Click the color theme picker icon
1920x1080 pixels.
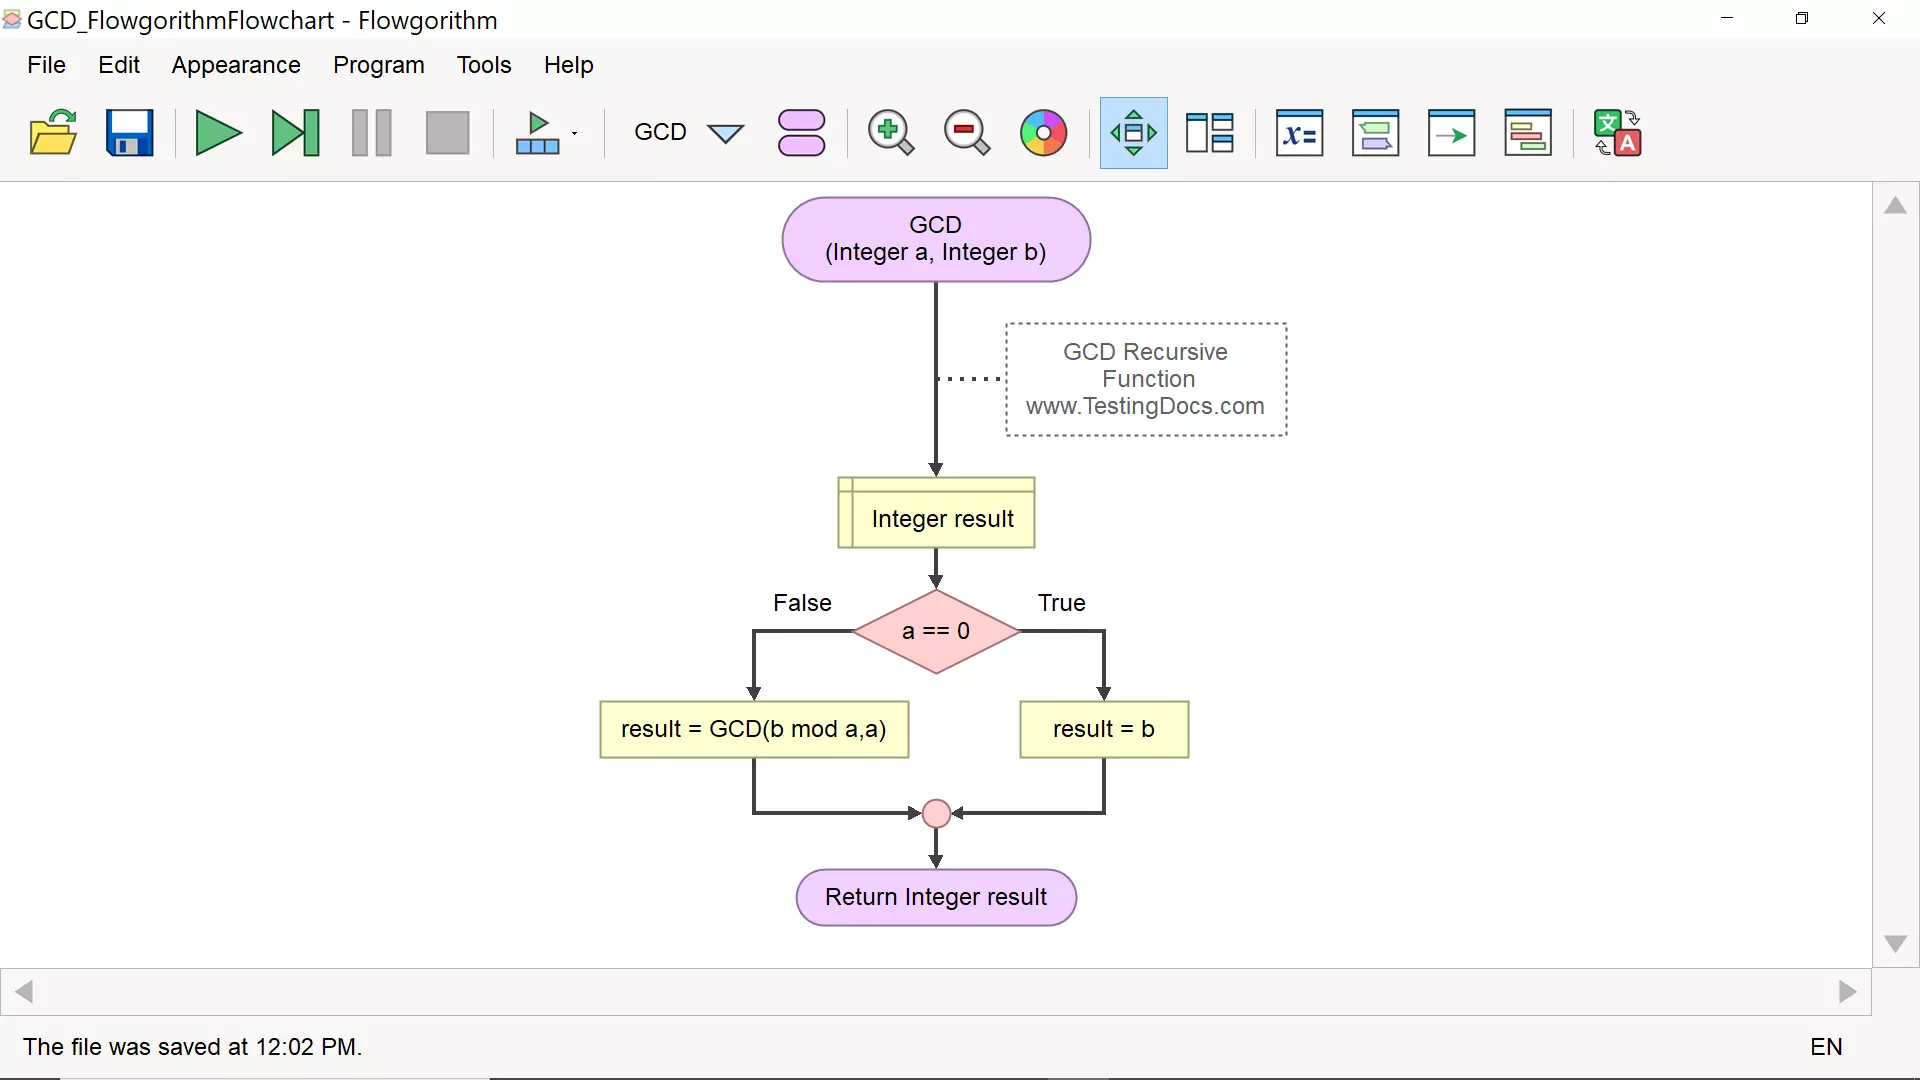point(1043,132)
